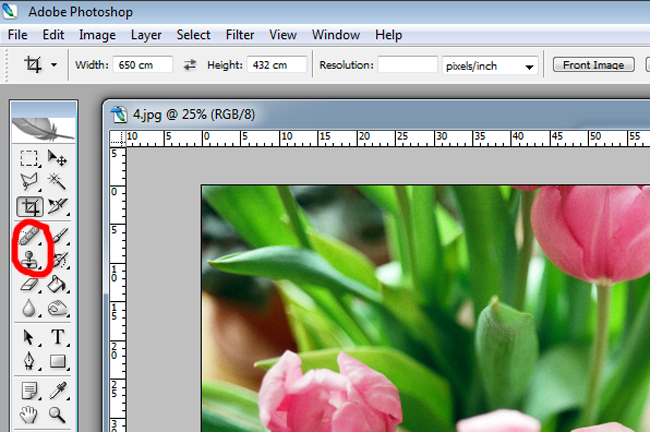Image resolution: width=650 pixels, height=432 pixels.
Task: Open the Filter menu
Action: click(239, 35)
